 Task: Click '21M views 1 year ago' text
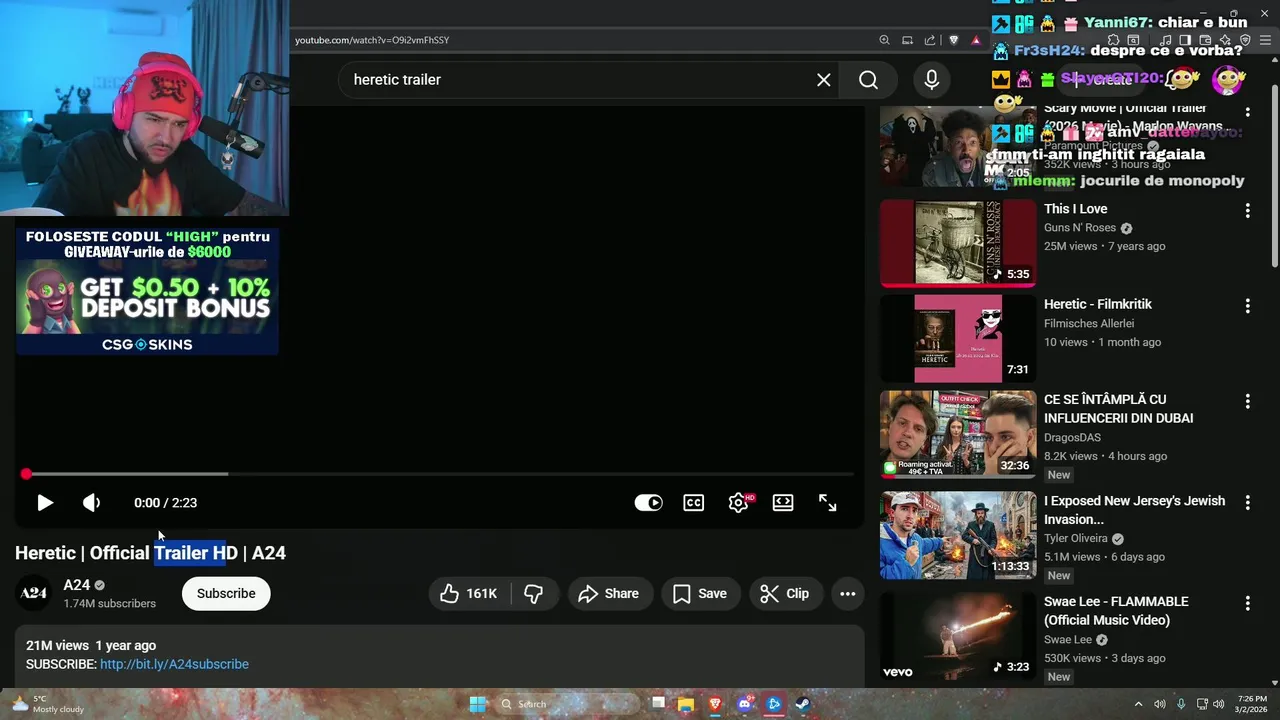pos(91,646)
